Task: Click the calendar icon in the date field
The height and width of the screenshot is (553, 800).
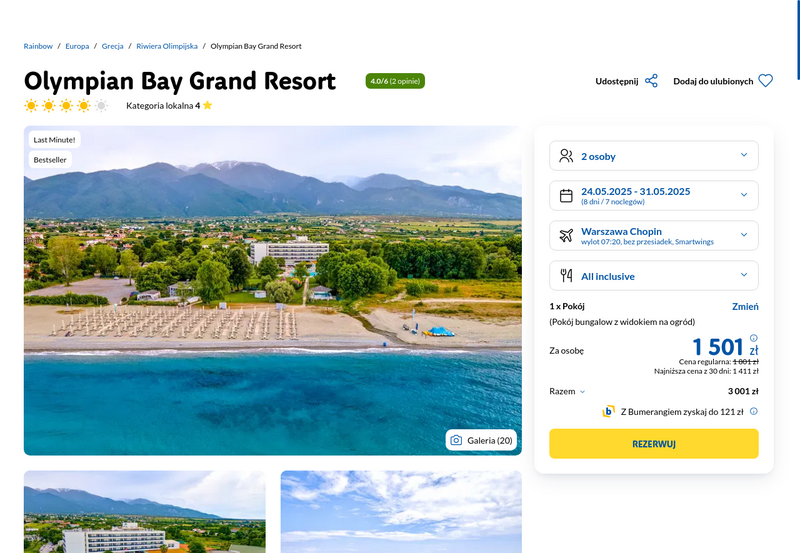Action: coord(566,195)
